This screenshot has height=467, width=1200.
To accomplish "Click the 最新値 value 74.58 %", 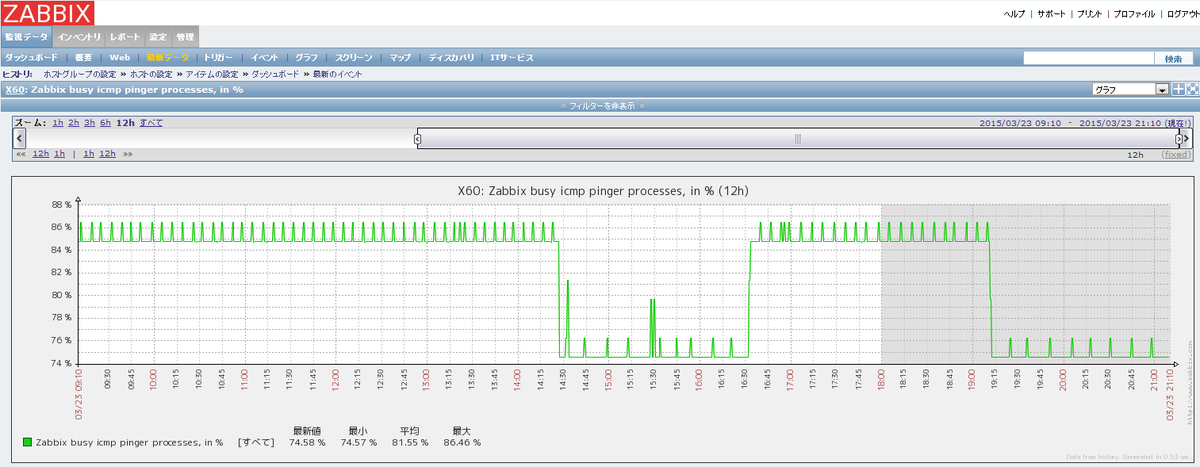I will pyautogui.click(x=308, y=441).
